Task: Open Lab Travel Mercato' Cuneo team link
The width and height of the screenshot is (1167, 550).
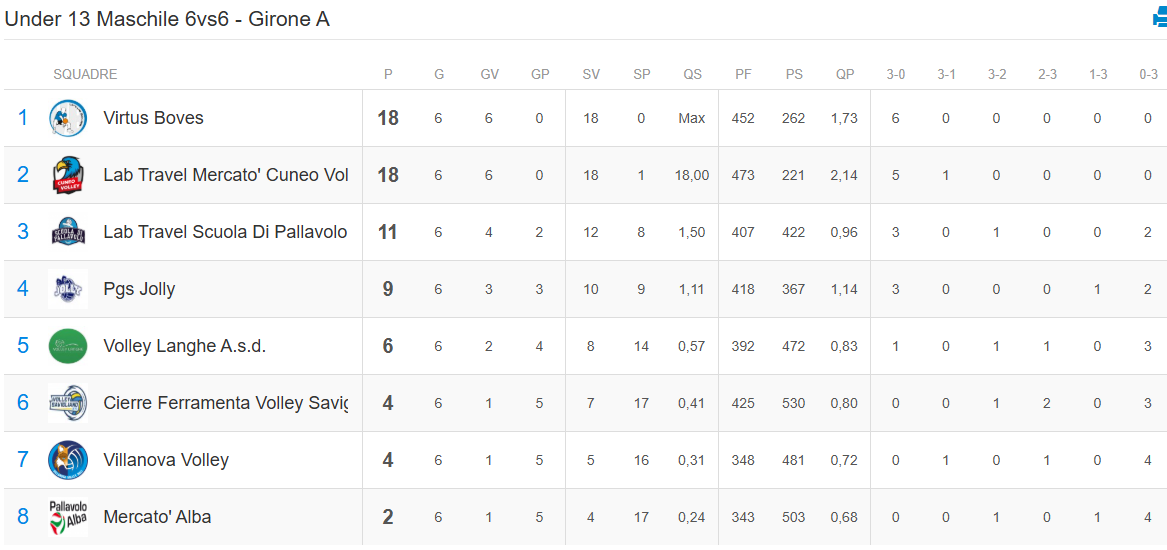Action: 225,175
